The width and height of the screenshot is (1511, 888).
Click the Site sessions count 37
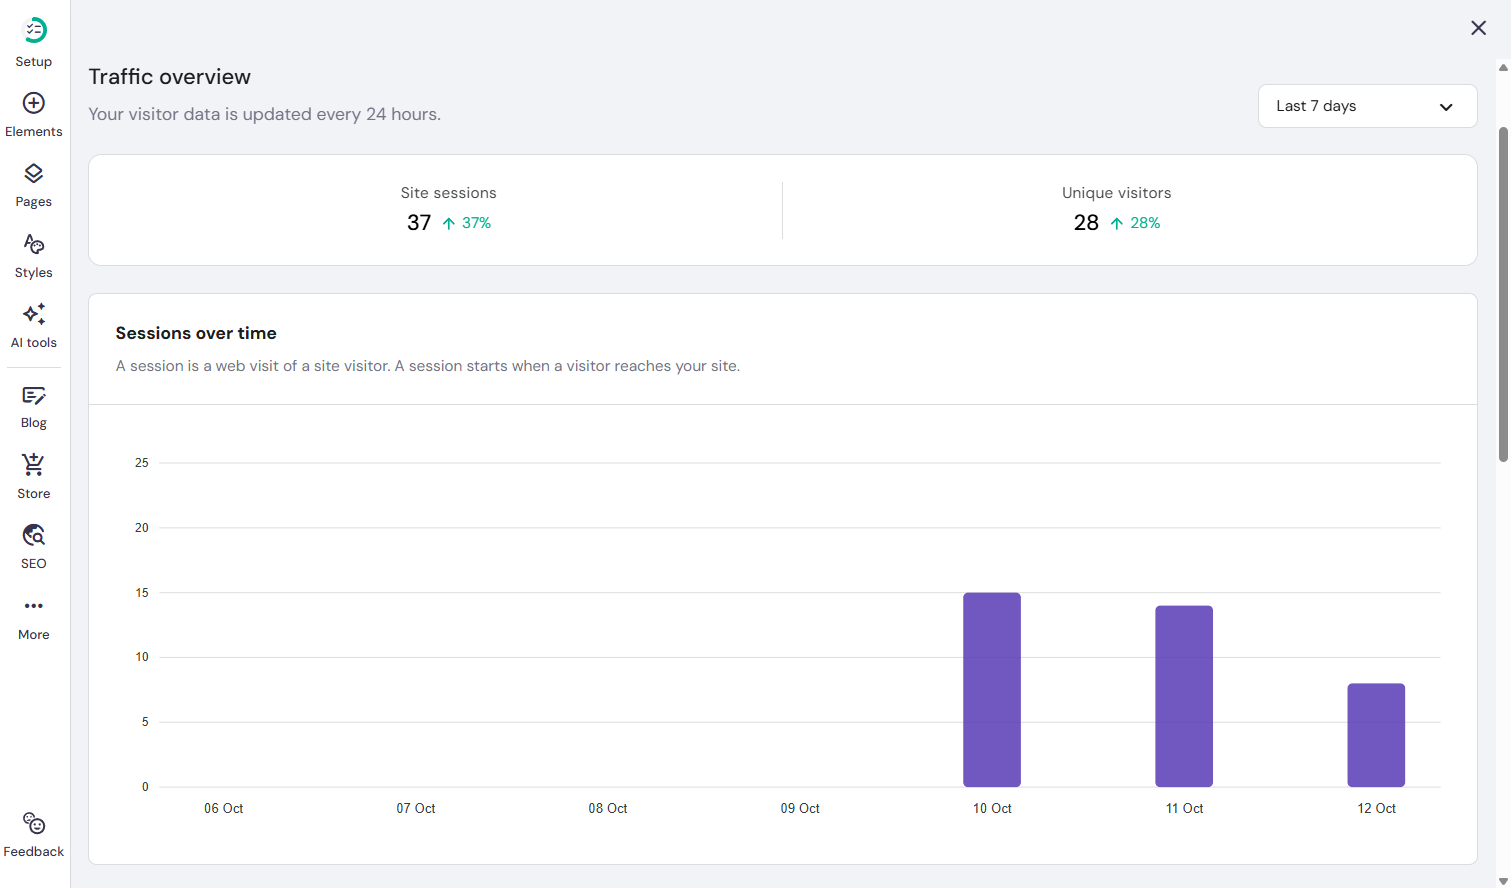[419, 223]
